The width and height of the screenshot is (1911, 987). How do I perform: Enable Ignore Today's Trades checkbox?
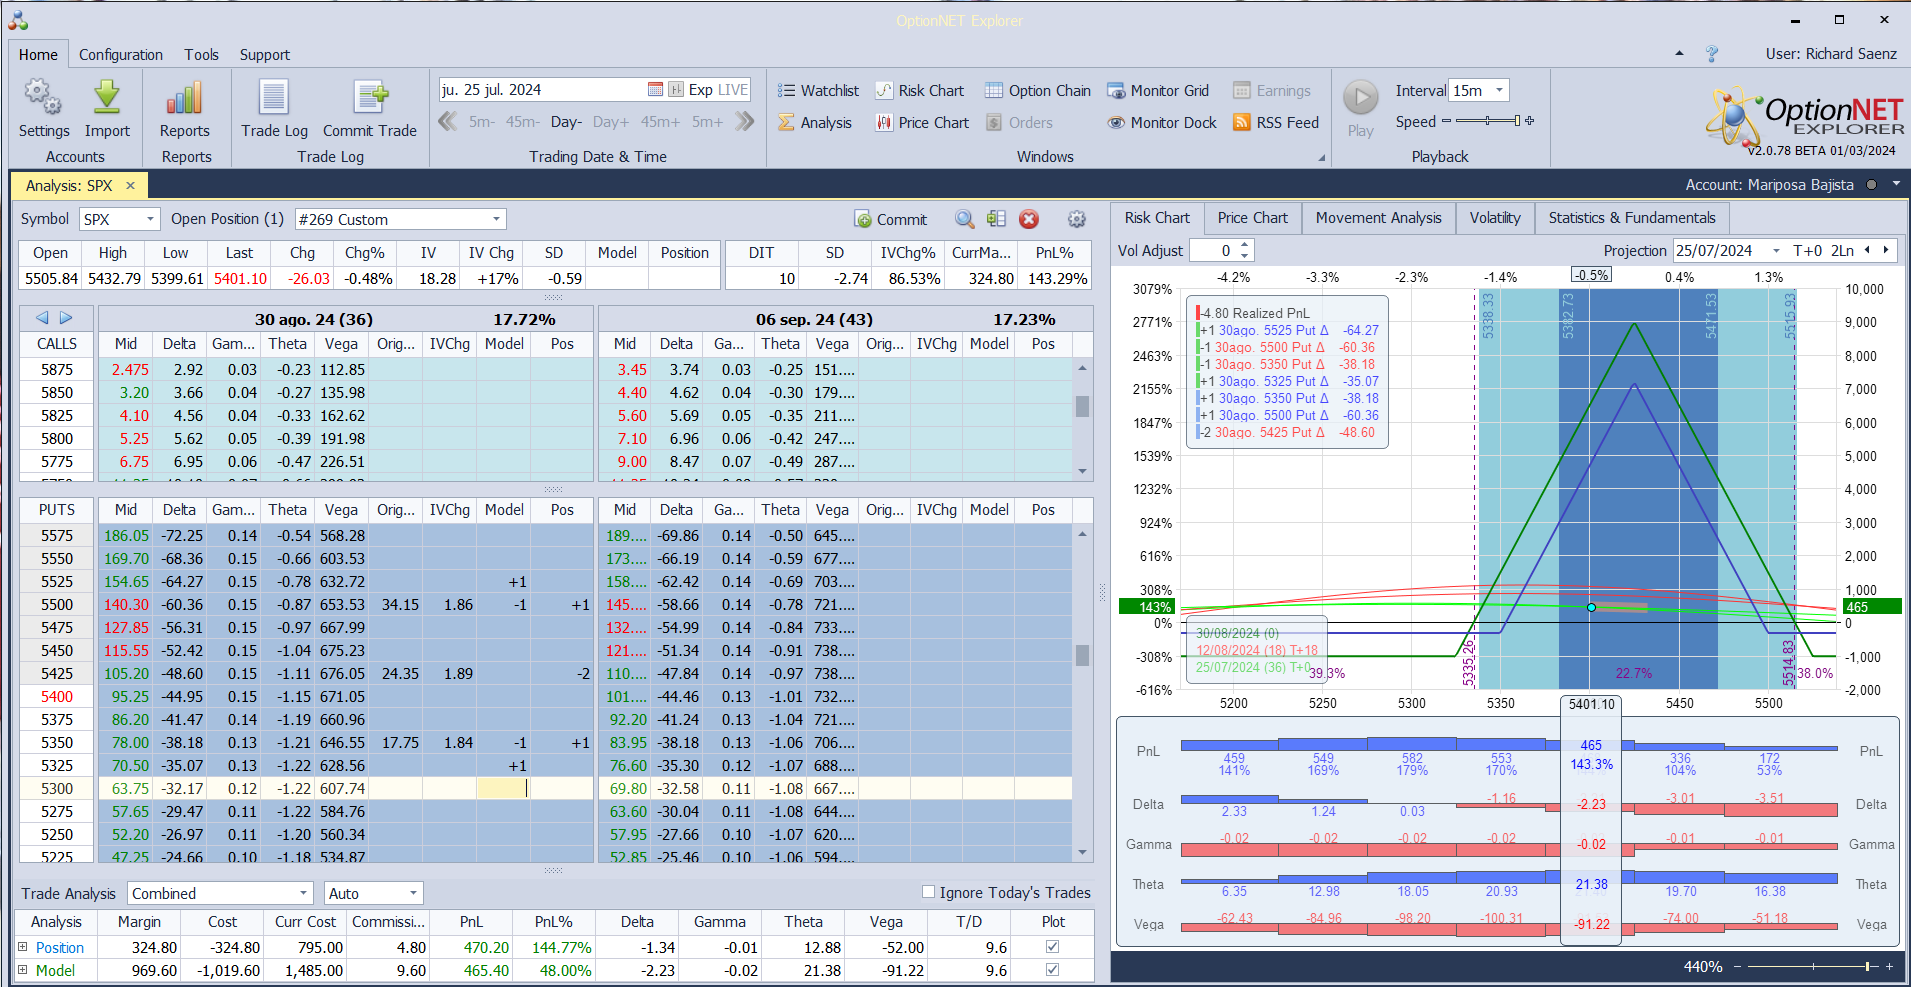(928, 892)
